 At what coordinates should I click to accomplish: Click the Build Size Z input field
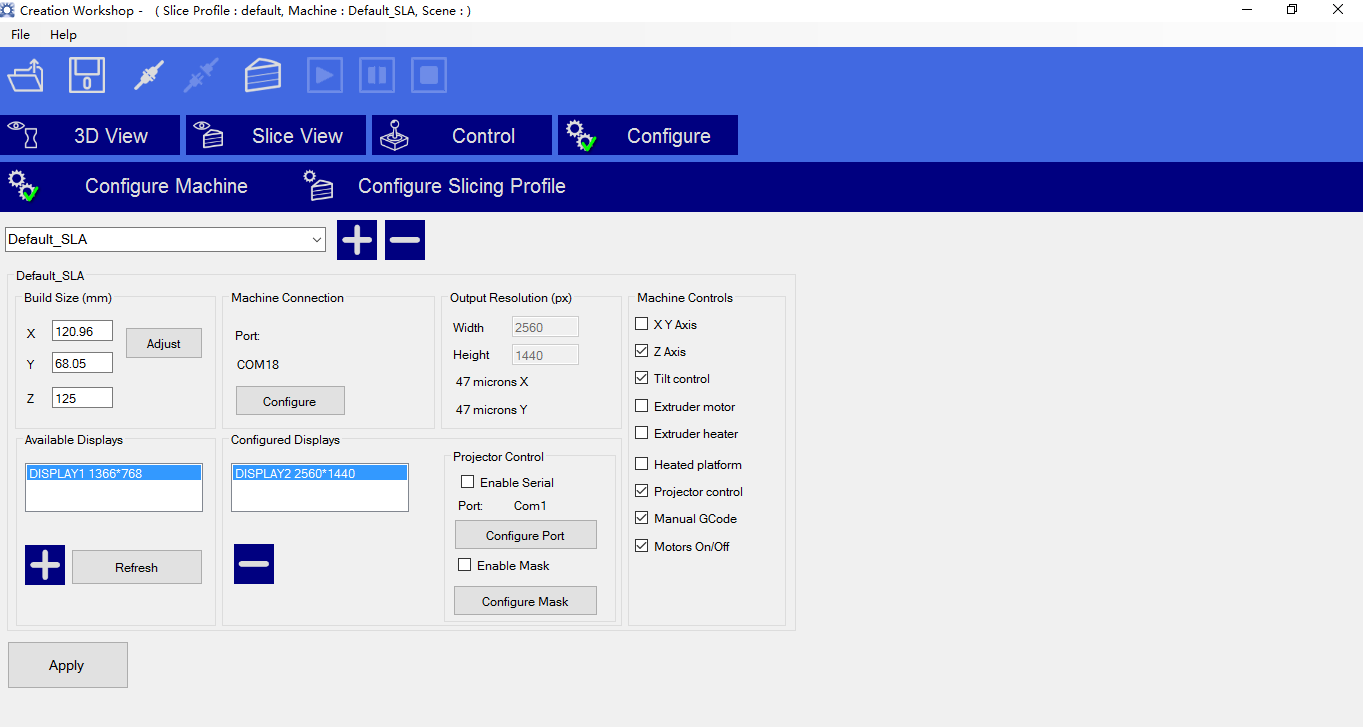[82, 398]
